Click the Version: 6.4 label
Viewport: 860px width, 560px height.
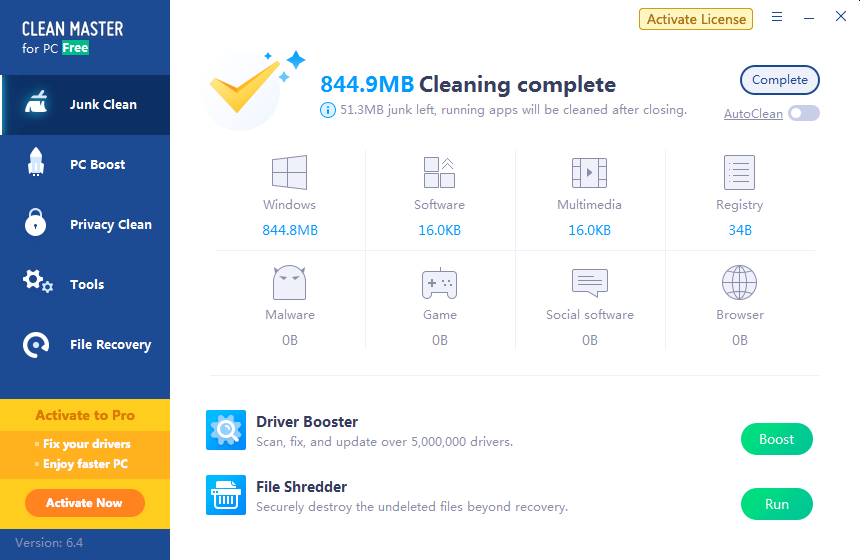[49, 543]
